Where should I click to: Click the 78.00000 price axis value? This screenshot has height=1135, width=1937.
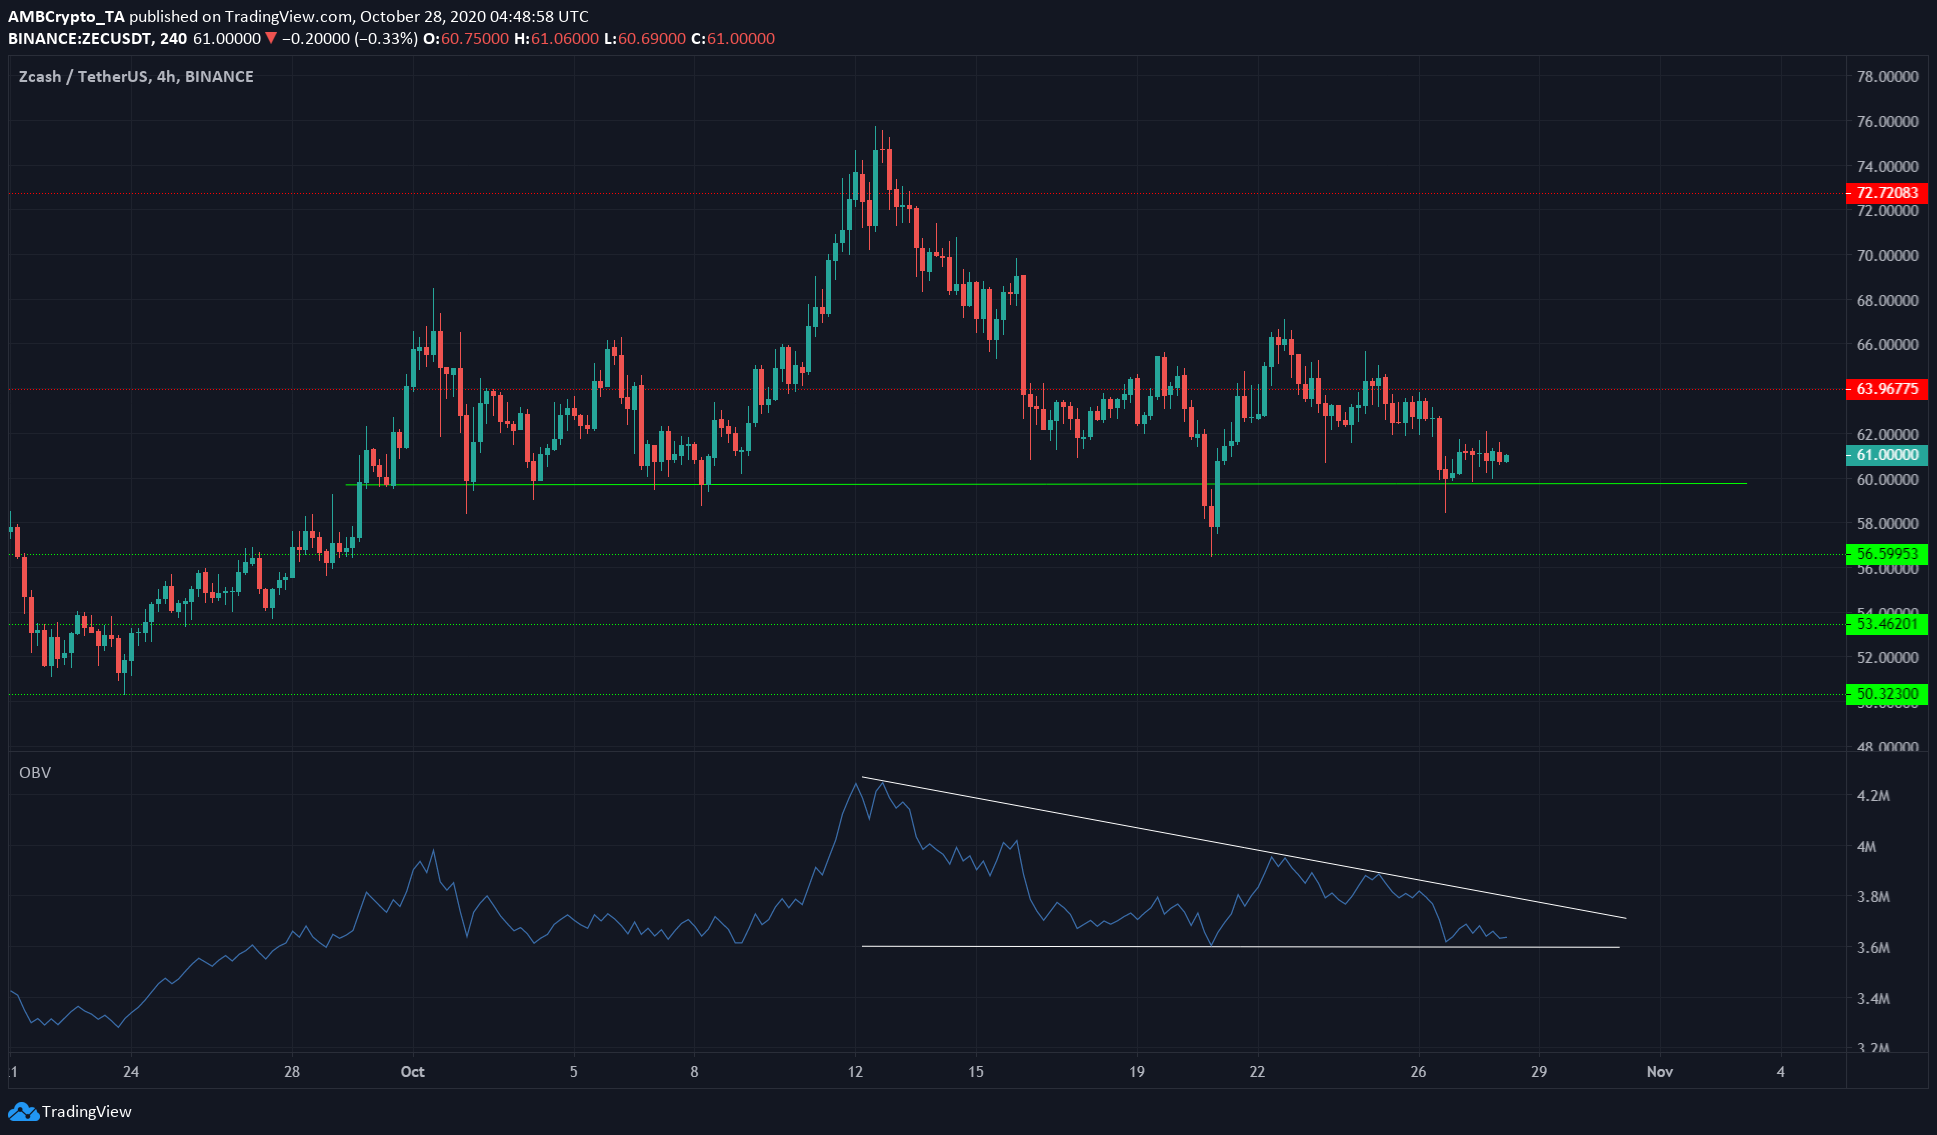[x=1887, y=77]
